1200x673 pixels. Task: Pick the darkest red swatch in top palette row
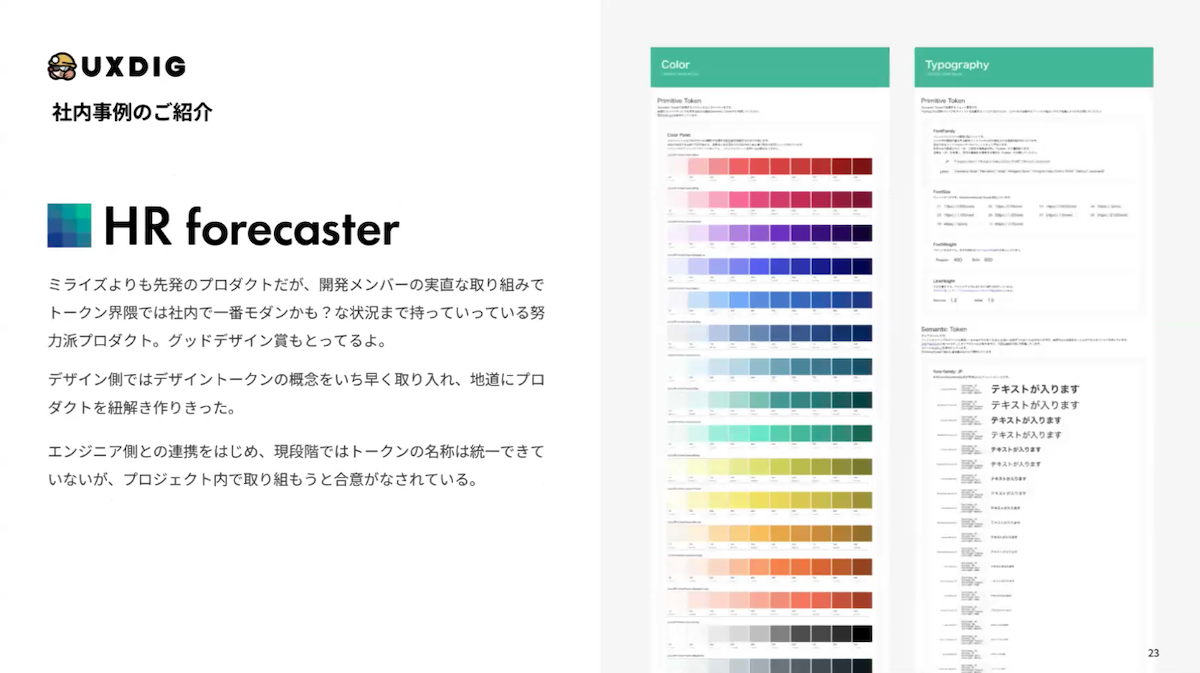pos(862,166)
